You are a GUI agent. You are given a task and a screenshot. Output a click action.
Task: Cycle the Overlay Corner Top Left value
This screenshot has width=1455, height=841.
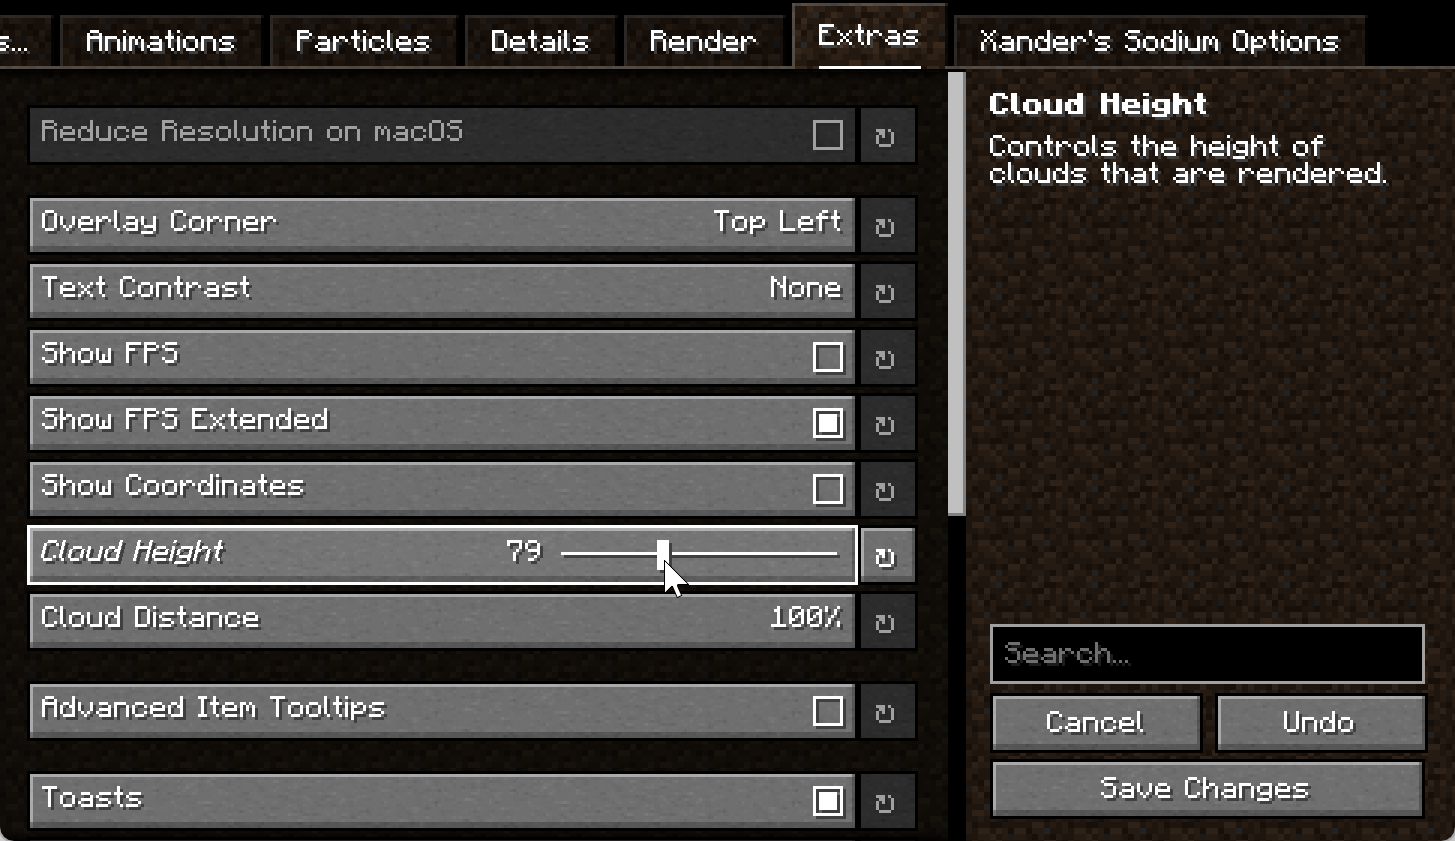click(443, 224)
